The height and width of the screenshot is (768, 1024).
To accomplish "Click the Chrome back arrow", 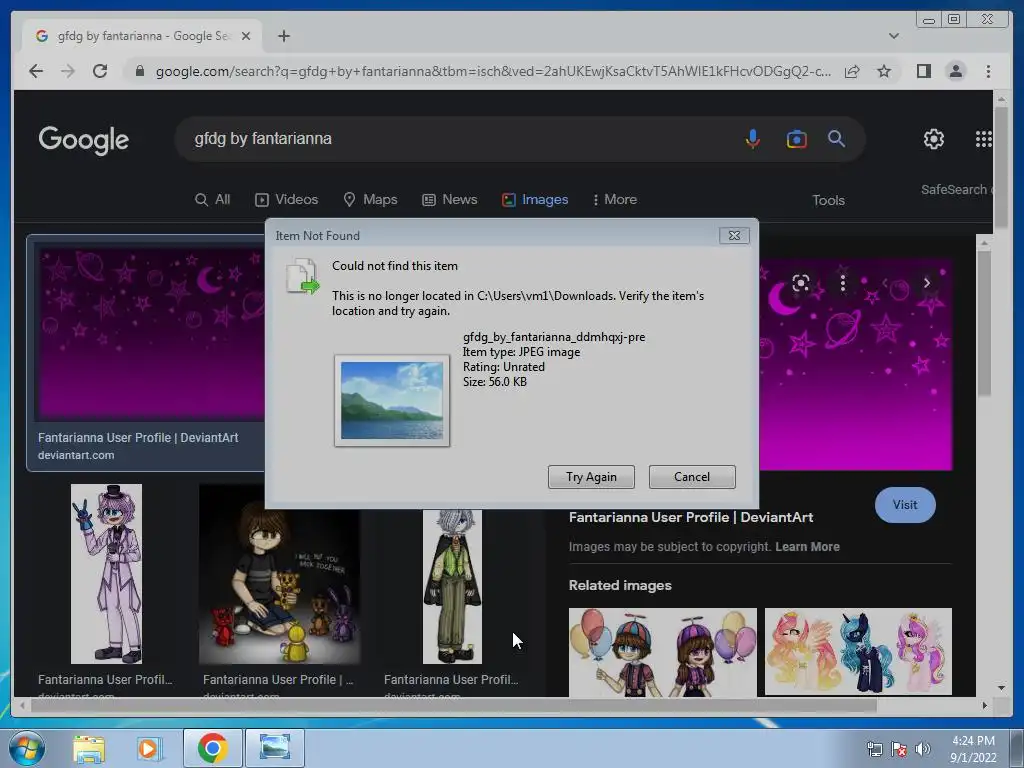I will (37, 71).
